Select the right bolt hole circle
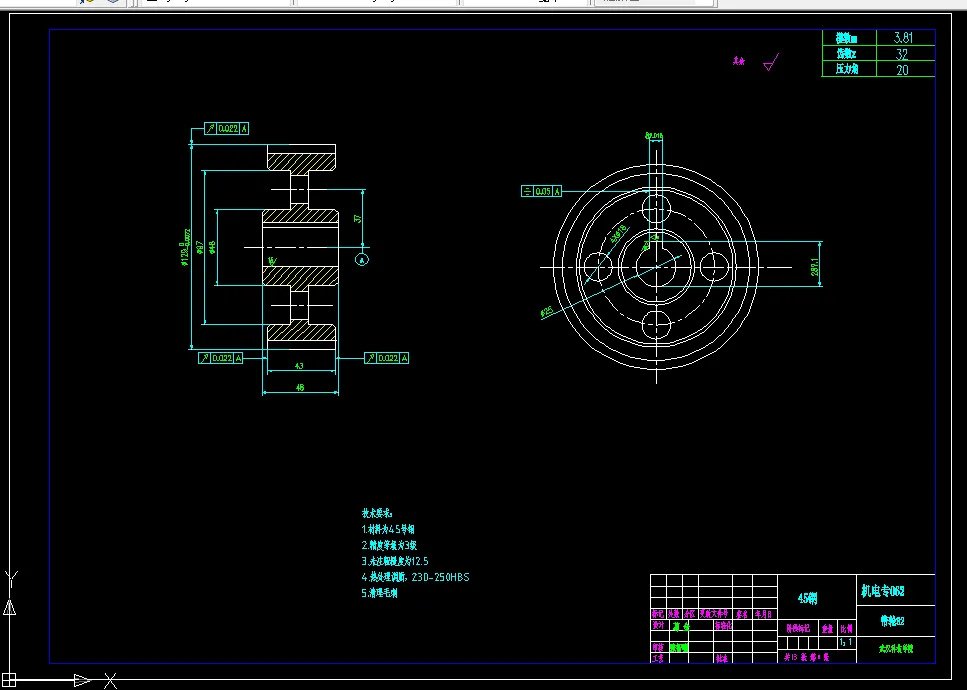The width and height of the screenshot is (967, 690). (714, 267)
